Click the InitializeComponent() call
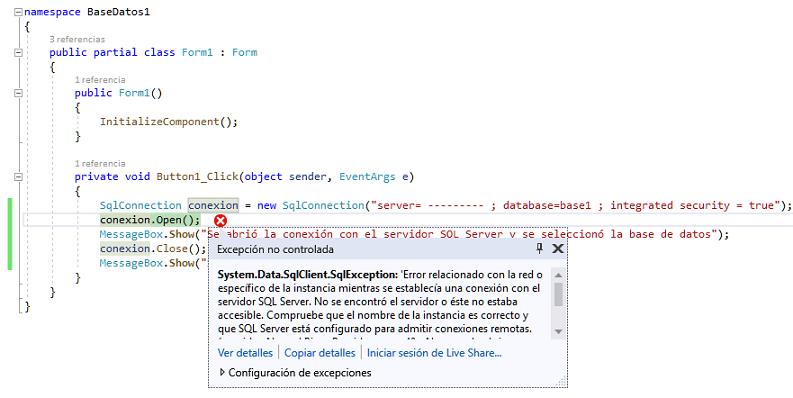The height and width of the screenshot is (398, 793). coord(168,122)
